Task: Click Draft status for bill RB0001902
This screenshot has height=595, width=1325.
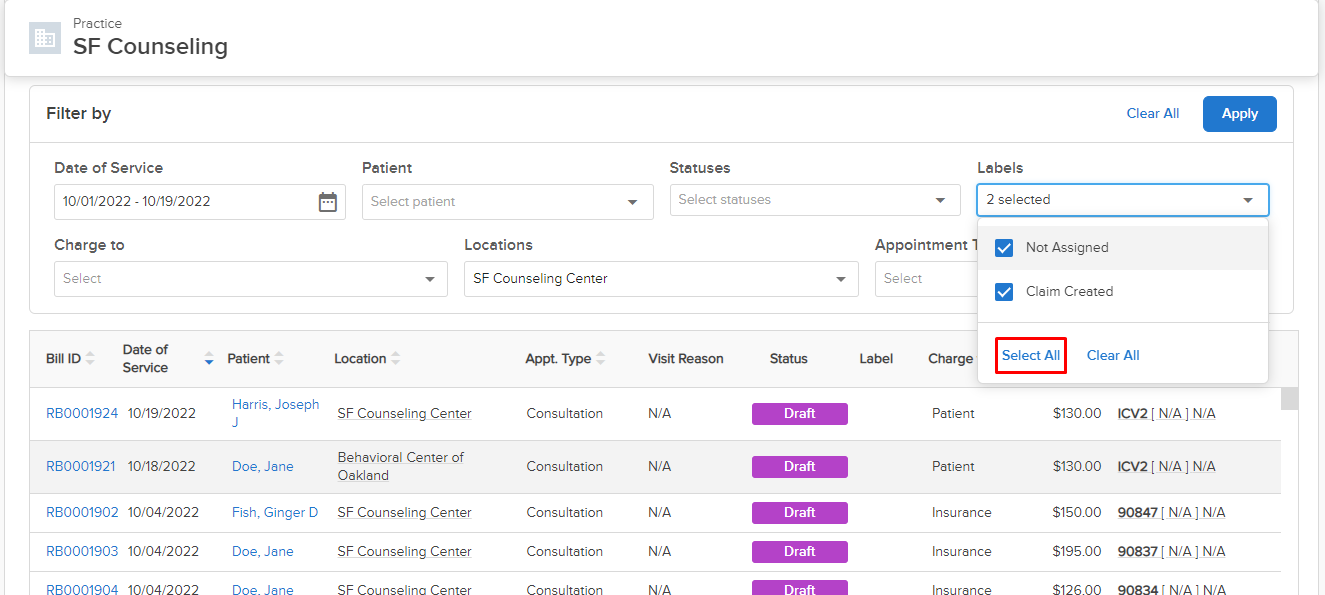Action: (x=800, y=513)
